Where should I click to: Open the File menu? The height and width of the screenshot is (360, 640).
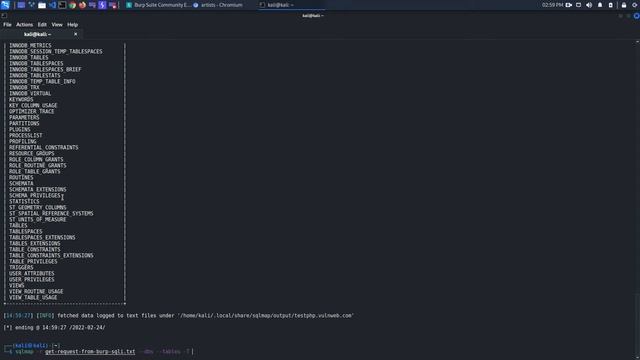(x=7, y=24)
